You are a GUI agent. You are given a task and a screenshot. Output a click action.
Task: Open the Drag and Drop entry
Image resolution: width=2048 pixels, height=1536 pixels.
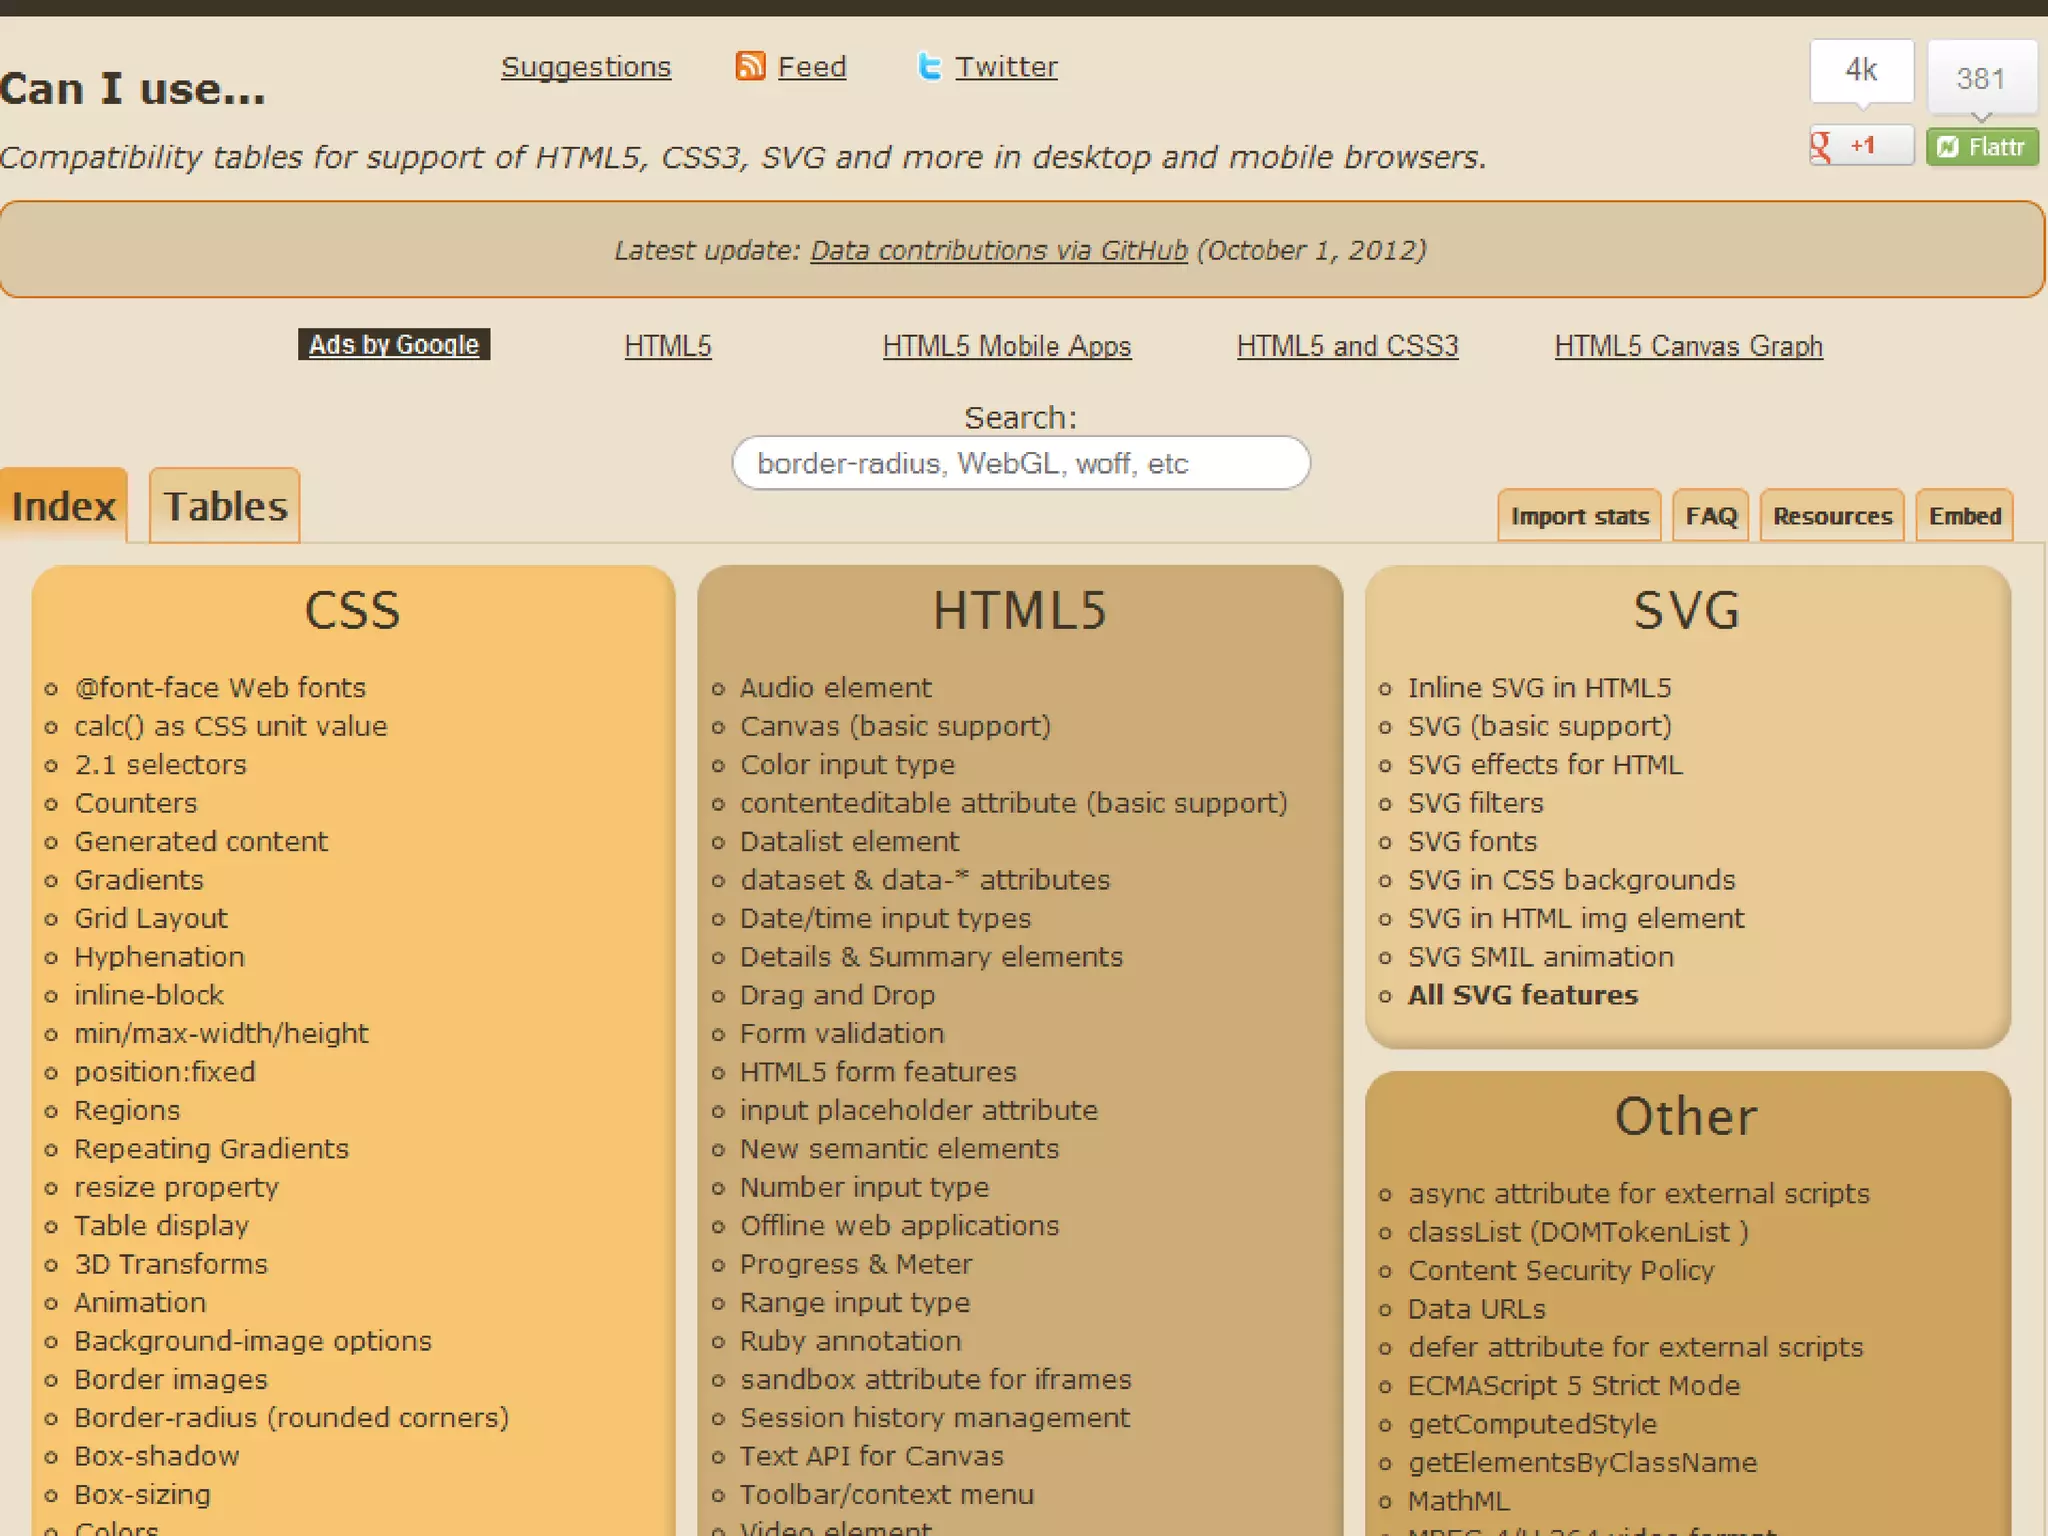(838, 995)
